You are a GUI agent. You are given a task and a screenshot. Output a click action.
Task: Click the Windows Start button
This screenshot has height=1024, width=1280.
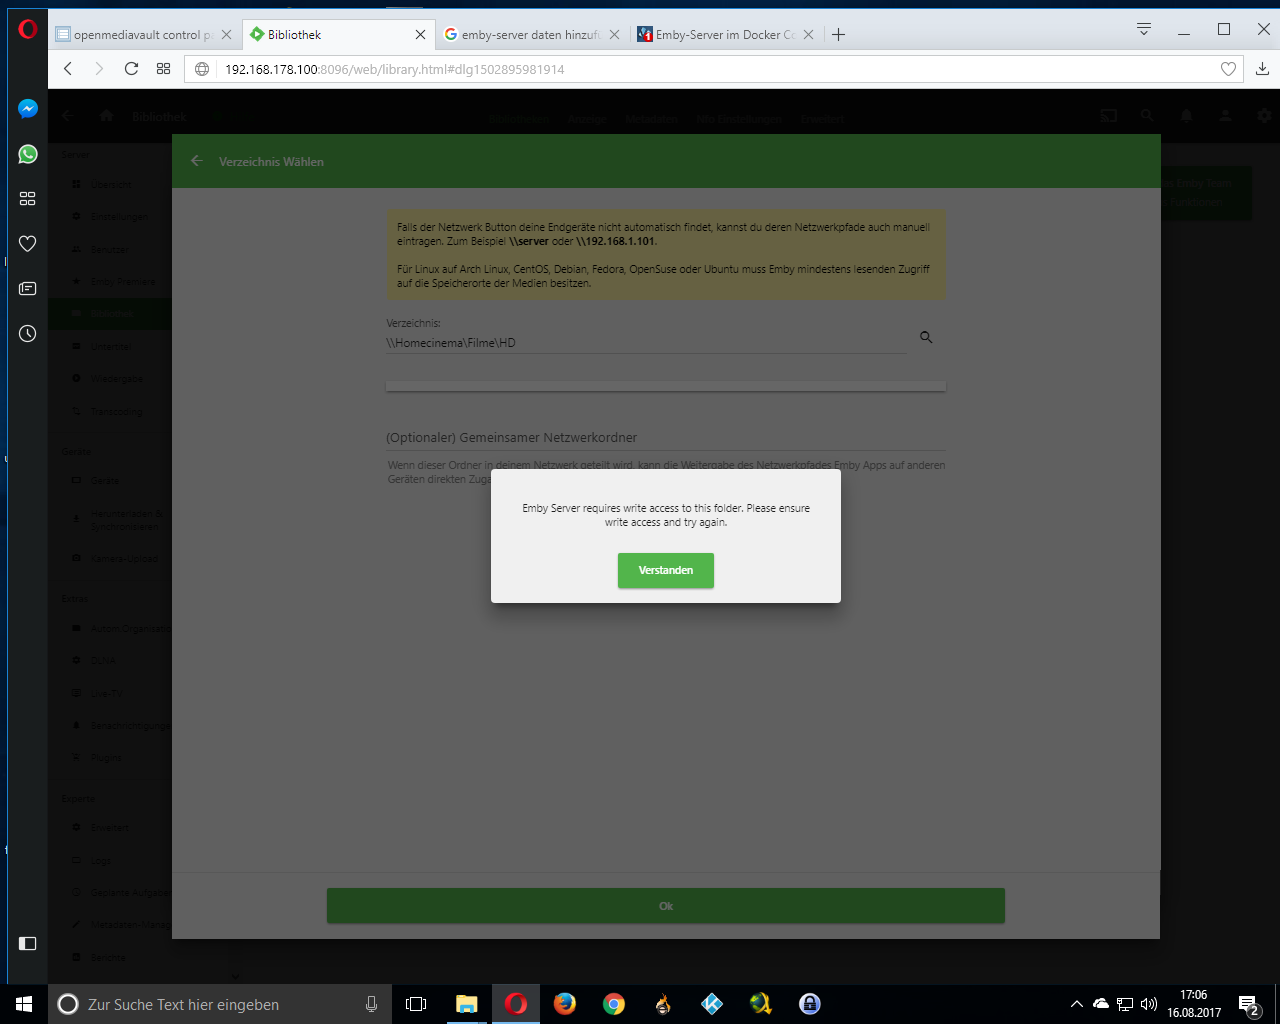click(x=24, y=1004)
